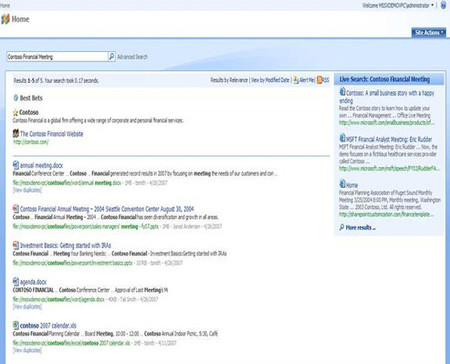450x364 pixels.
Task: Open MSFT Financial Analyst Meeting: Eric Rudder link
Action: (x=389, y=139)
